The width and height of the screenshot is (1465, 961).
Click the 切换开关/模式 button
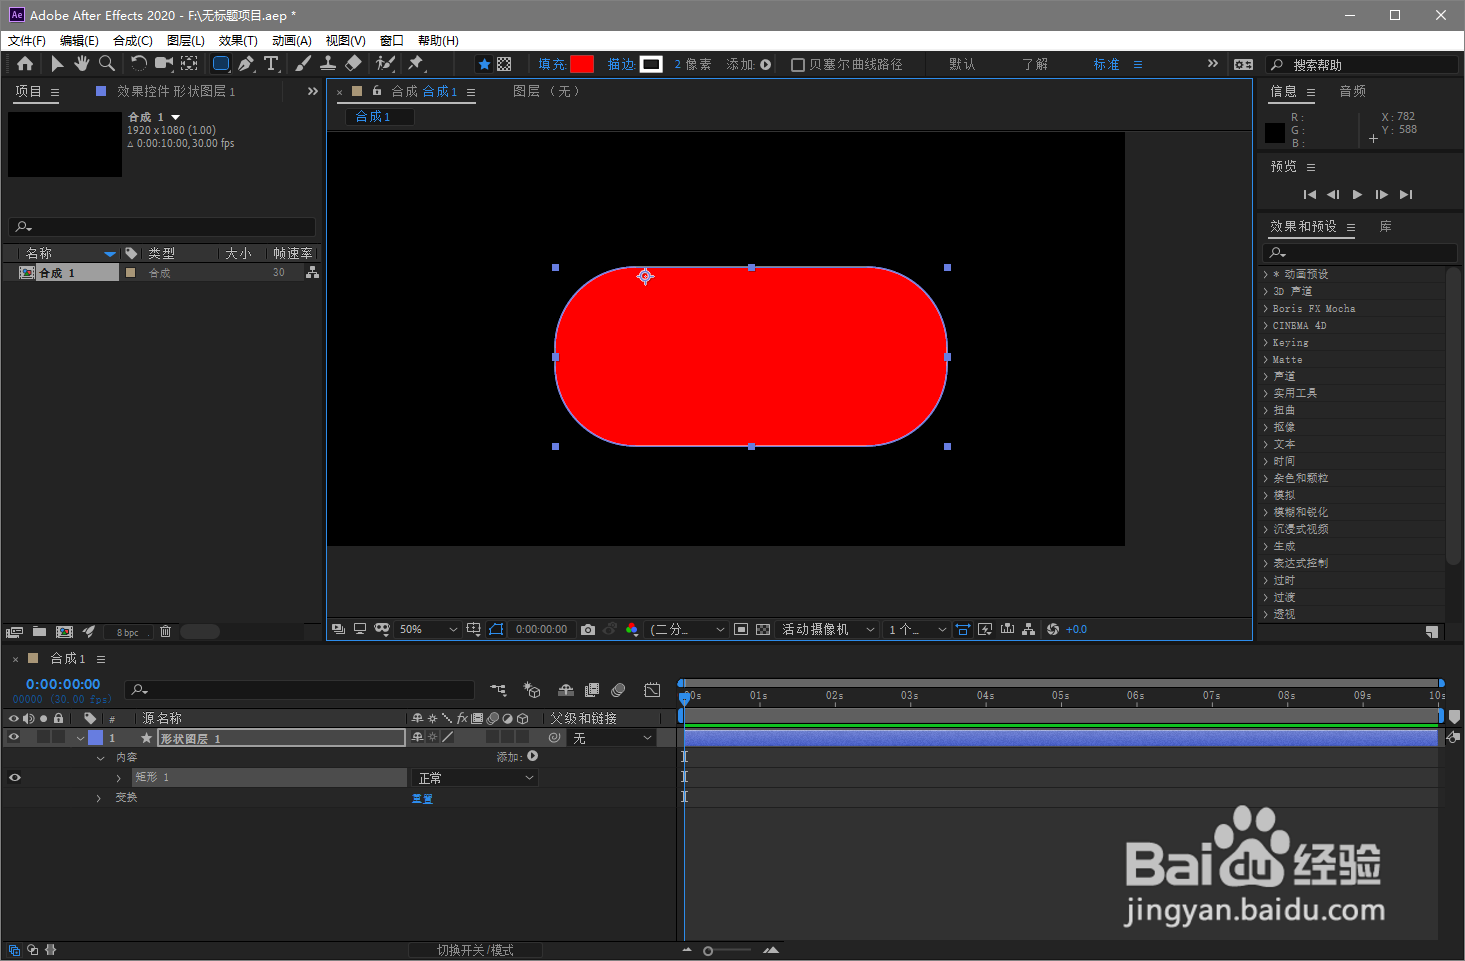475,950
